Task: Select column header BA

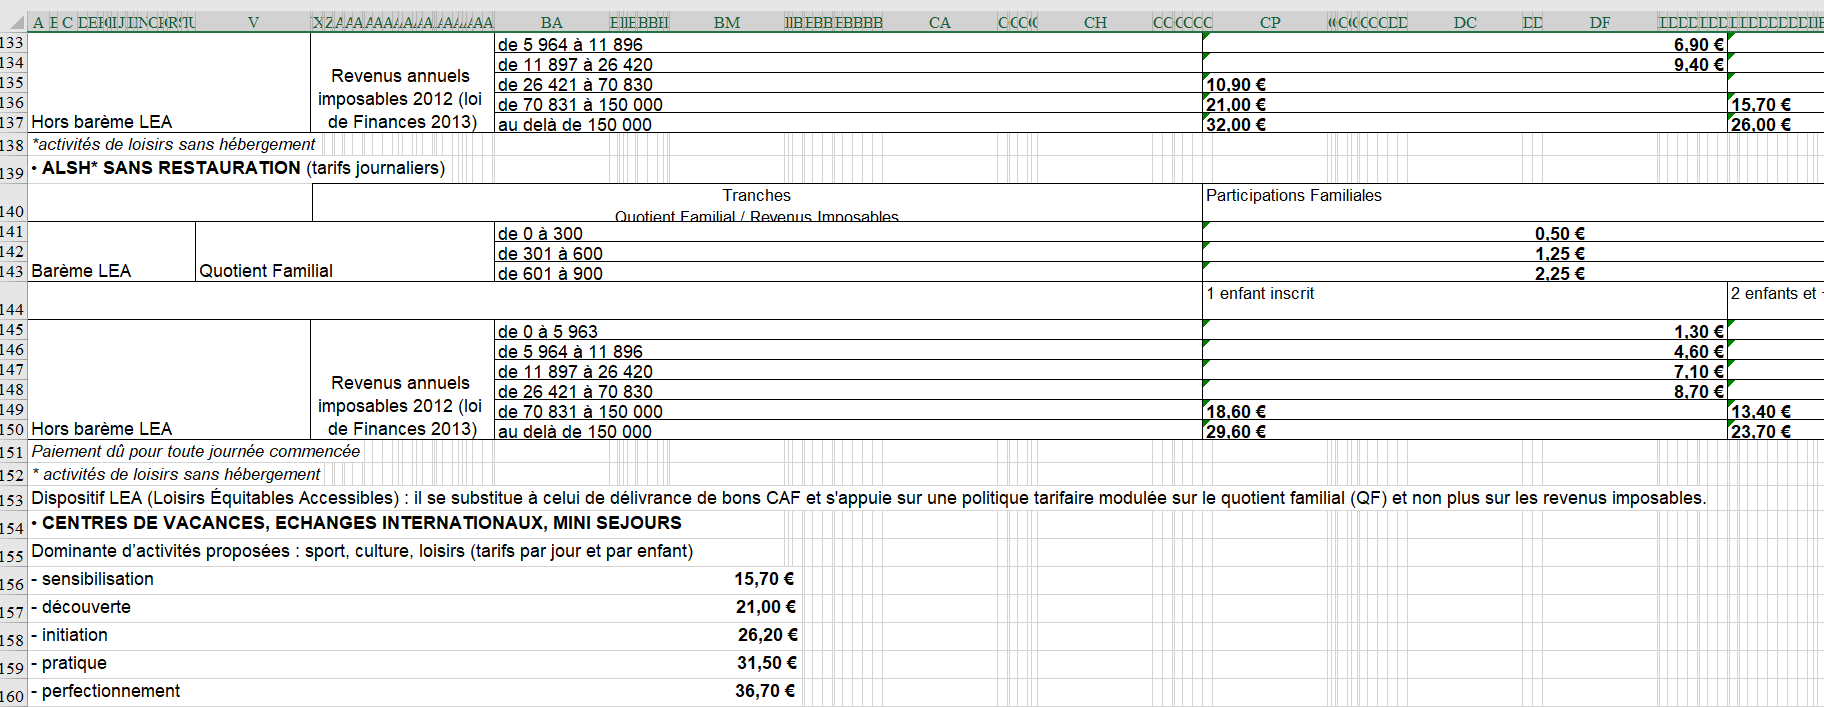Action: click(551, 22)
